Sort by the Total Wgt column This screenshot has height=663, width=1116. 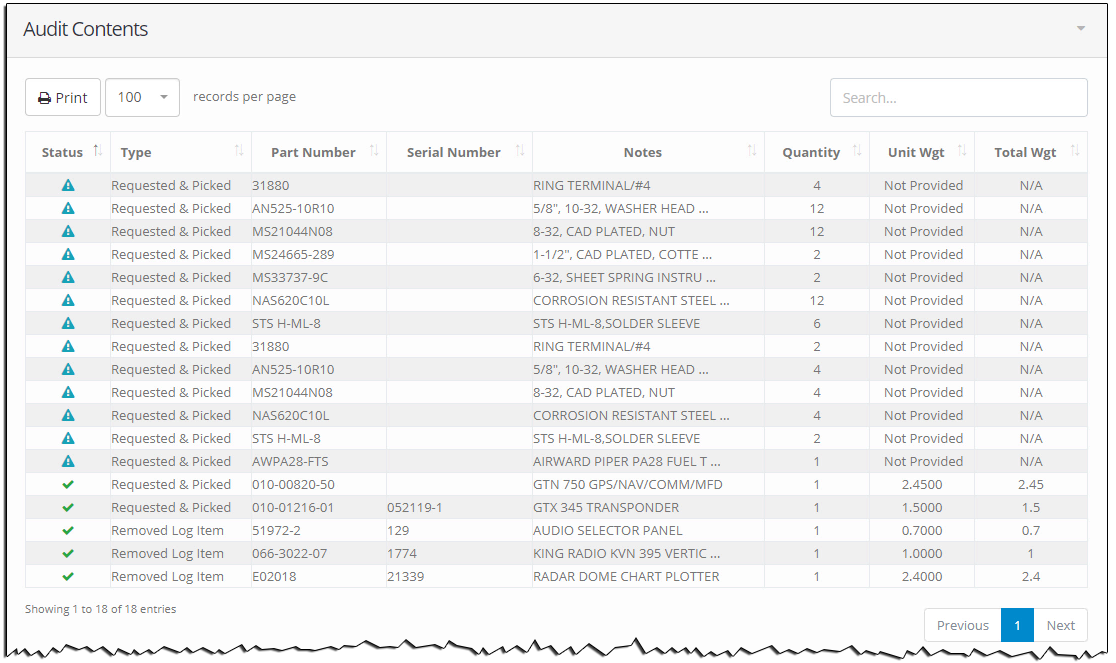pyautogui.click(x=1031, y=152)
